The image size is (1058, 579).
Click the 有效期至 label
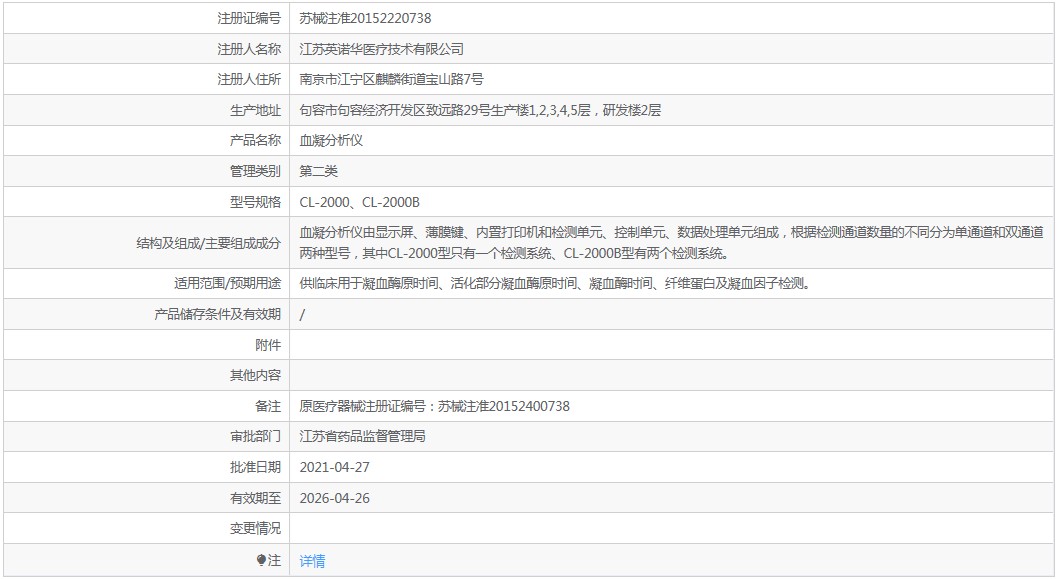click(x=255, y=499)
